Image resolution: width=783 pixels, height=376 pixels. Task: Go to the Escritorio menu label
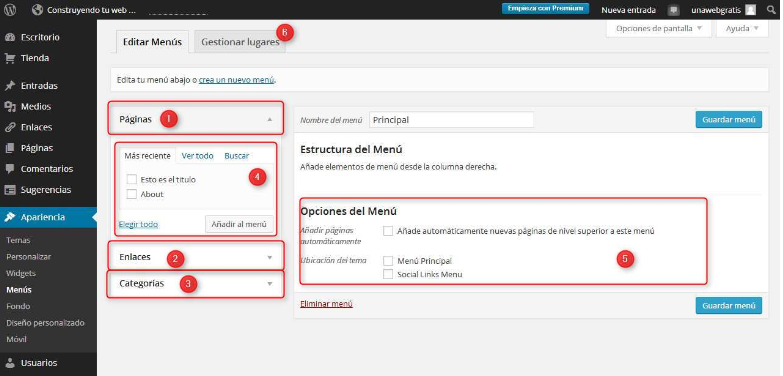click(40, 37)
